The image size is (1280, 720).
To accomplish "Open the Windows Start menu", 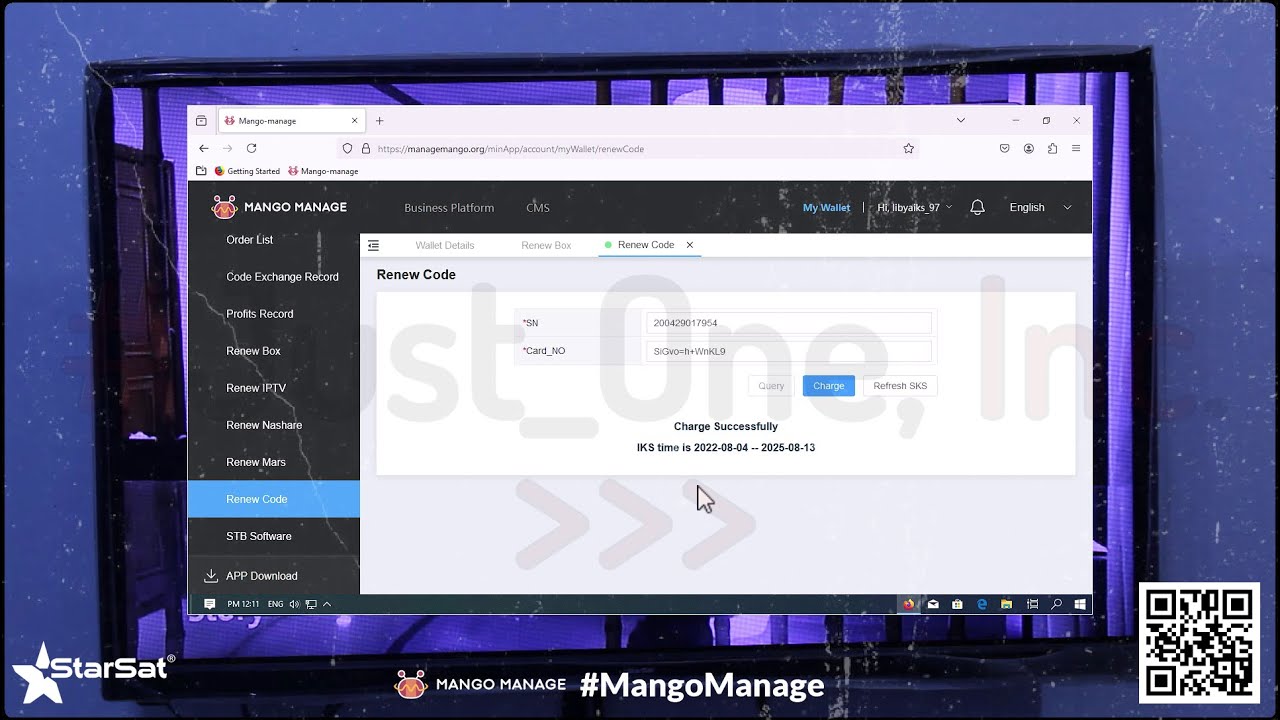I will coord(1080,604).
